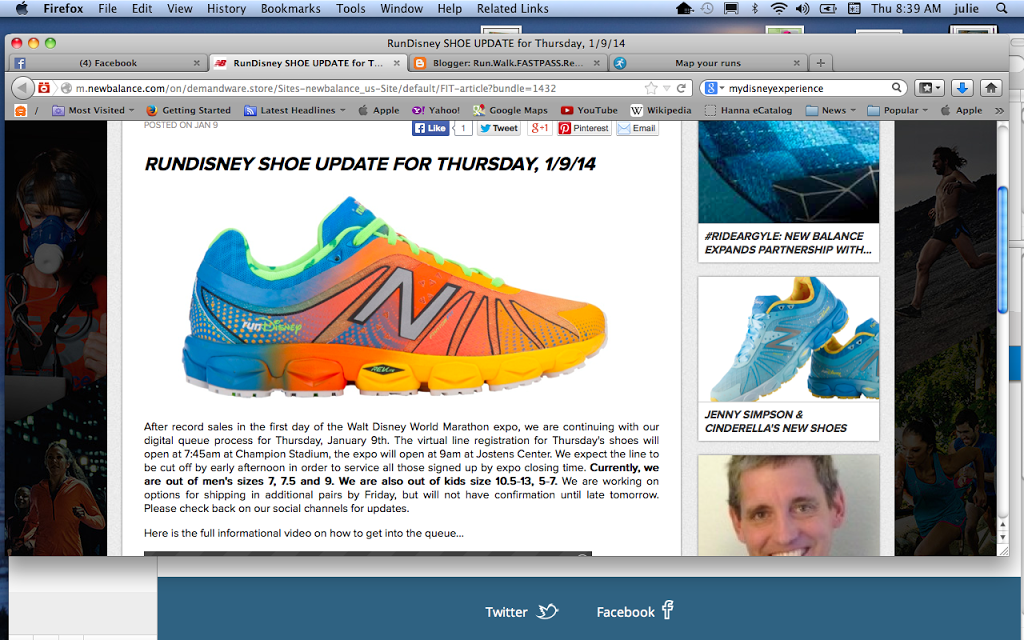Open the Related Links menu

tap(513, 8)
